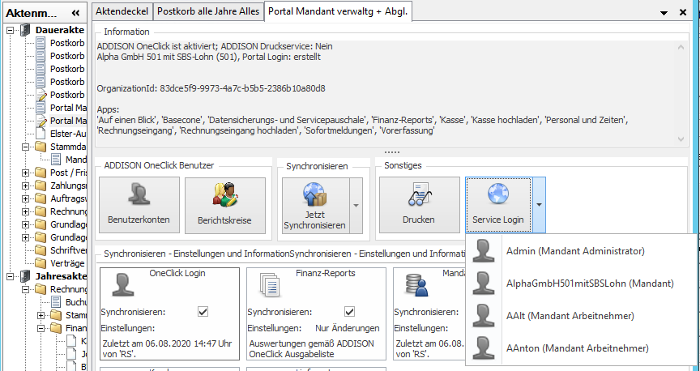Expand the Post / Fristen folder
Screen dimensions: 700x371
25,173
